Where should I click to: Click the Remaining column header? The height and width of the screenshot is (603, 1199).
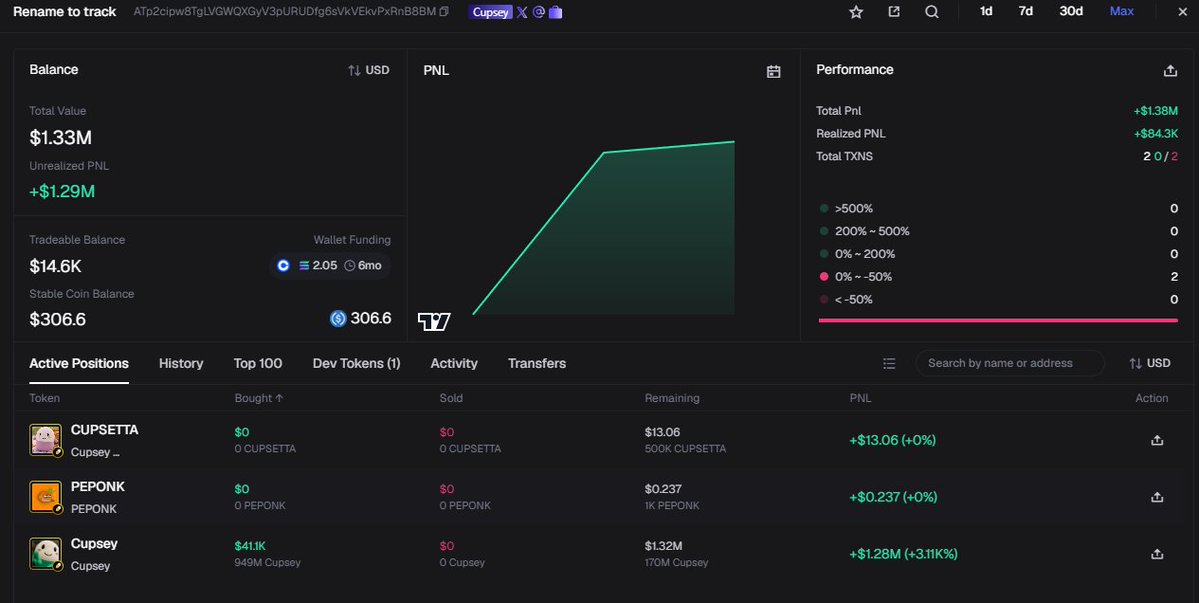pos(671,398)
